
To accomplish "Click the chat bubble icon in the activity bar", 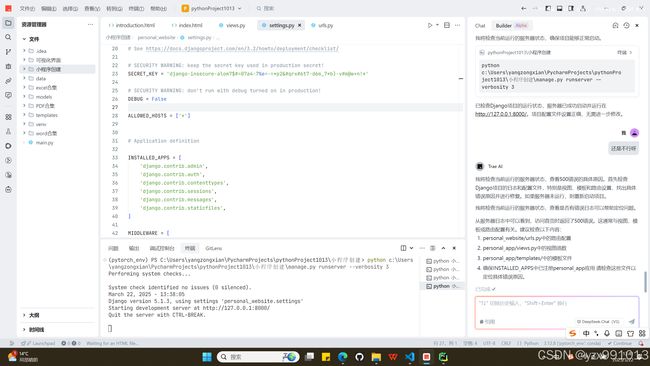I will click(x=8, y=95).
